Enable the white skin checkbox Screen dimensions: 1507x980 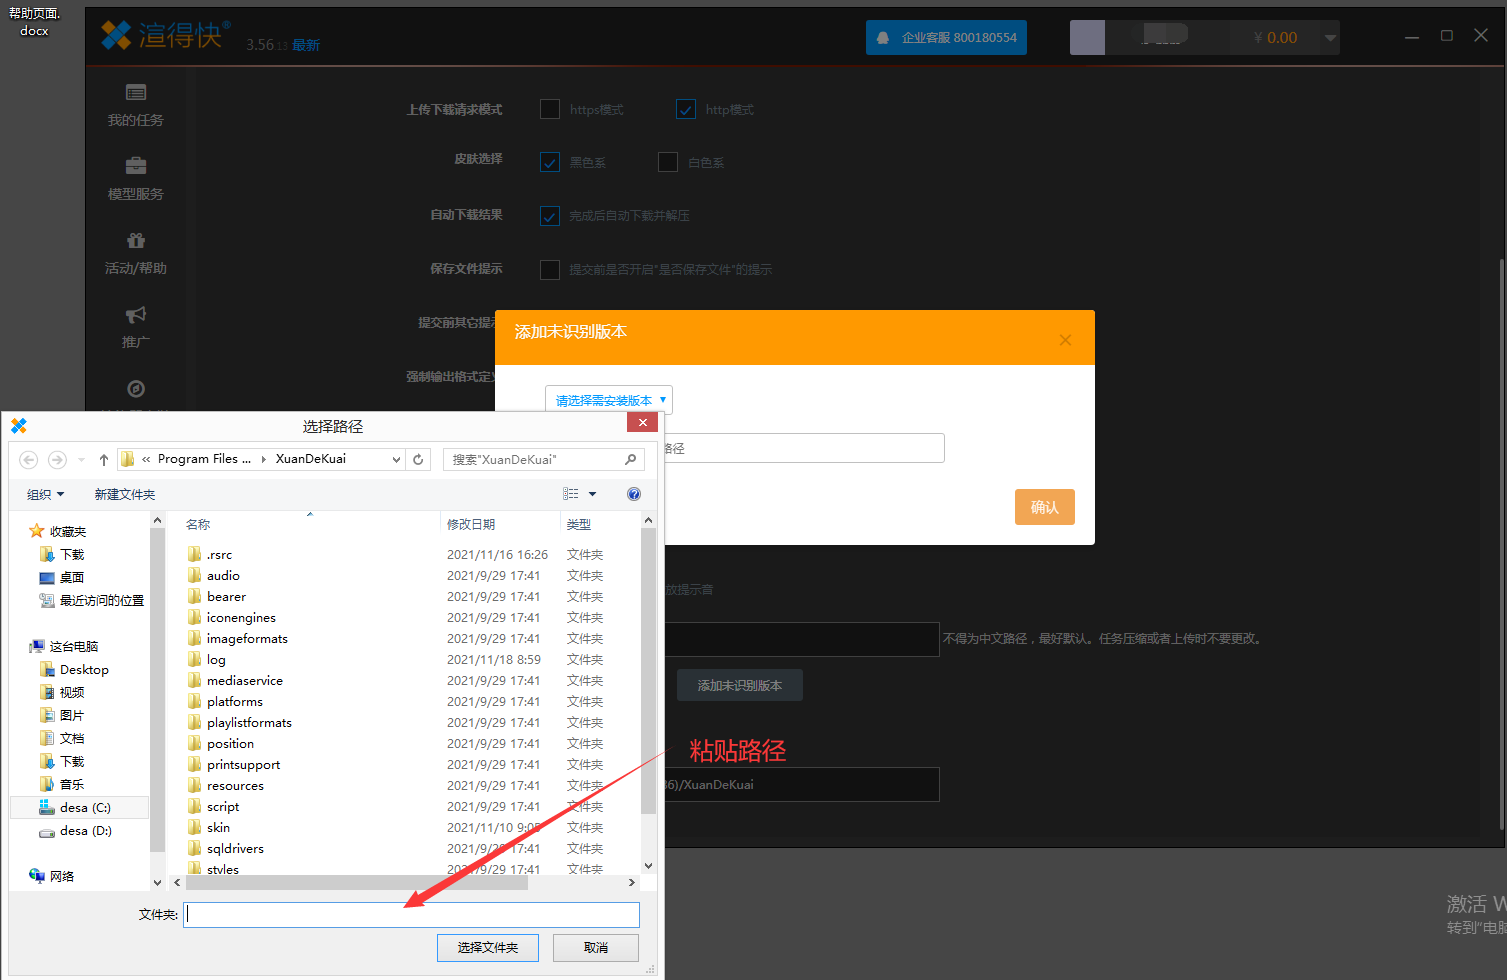[668, 162]
